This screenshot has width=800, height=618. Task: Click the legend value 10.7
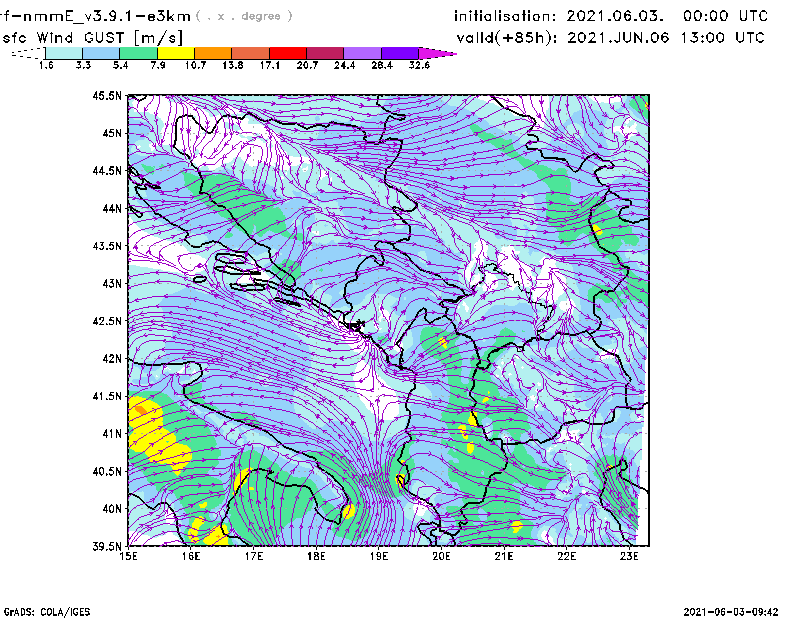[x=195, y=65]
